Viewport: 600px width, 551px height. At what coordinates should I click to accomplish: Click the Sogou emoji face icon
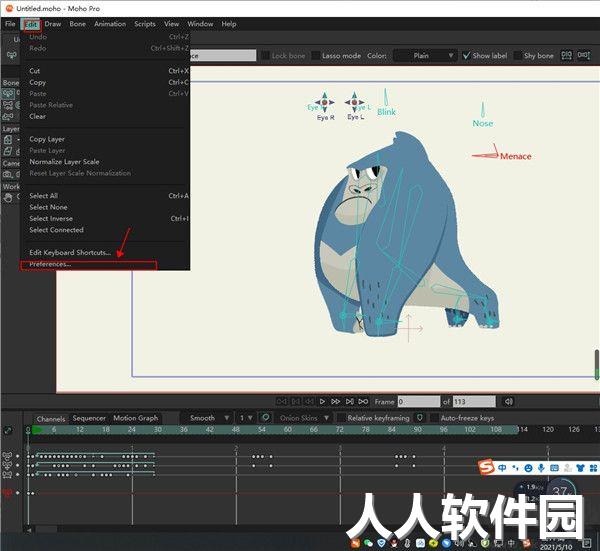click(x=528, y=468)
